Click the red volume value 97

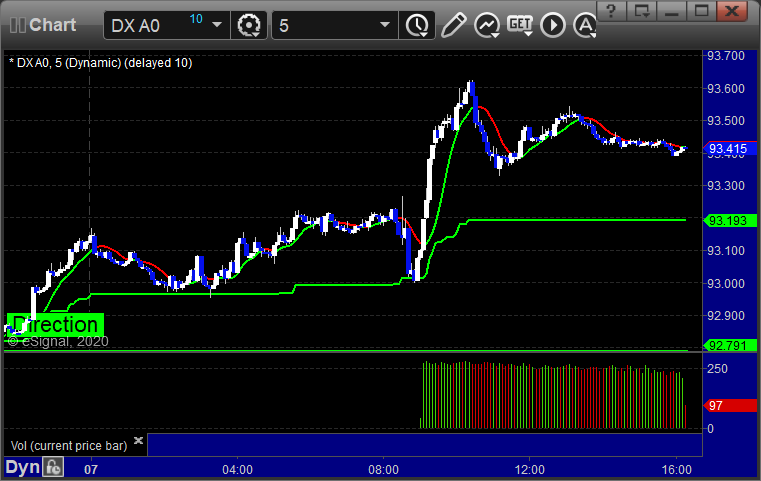pos(730,405)
